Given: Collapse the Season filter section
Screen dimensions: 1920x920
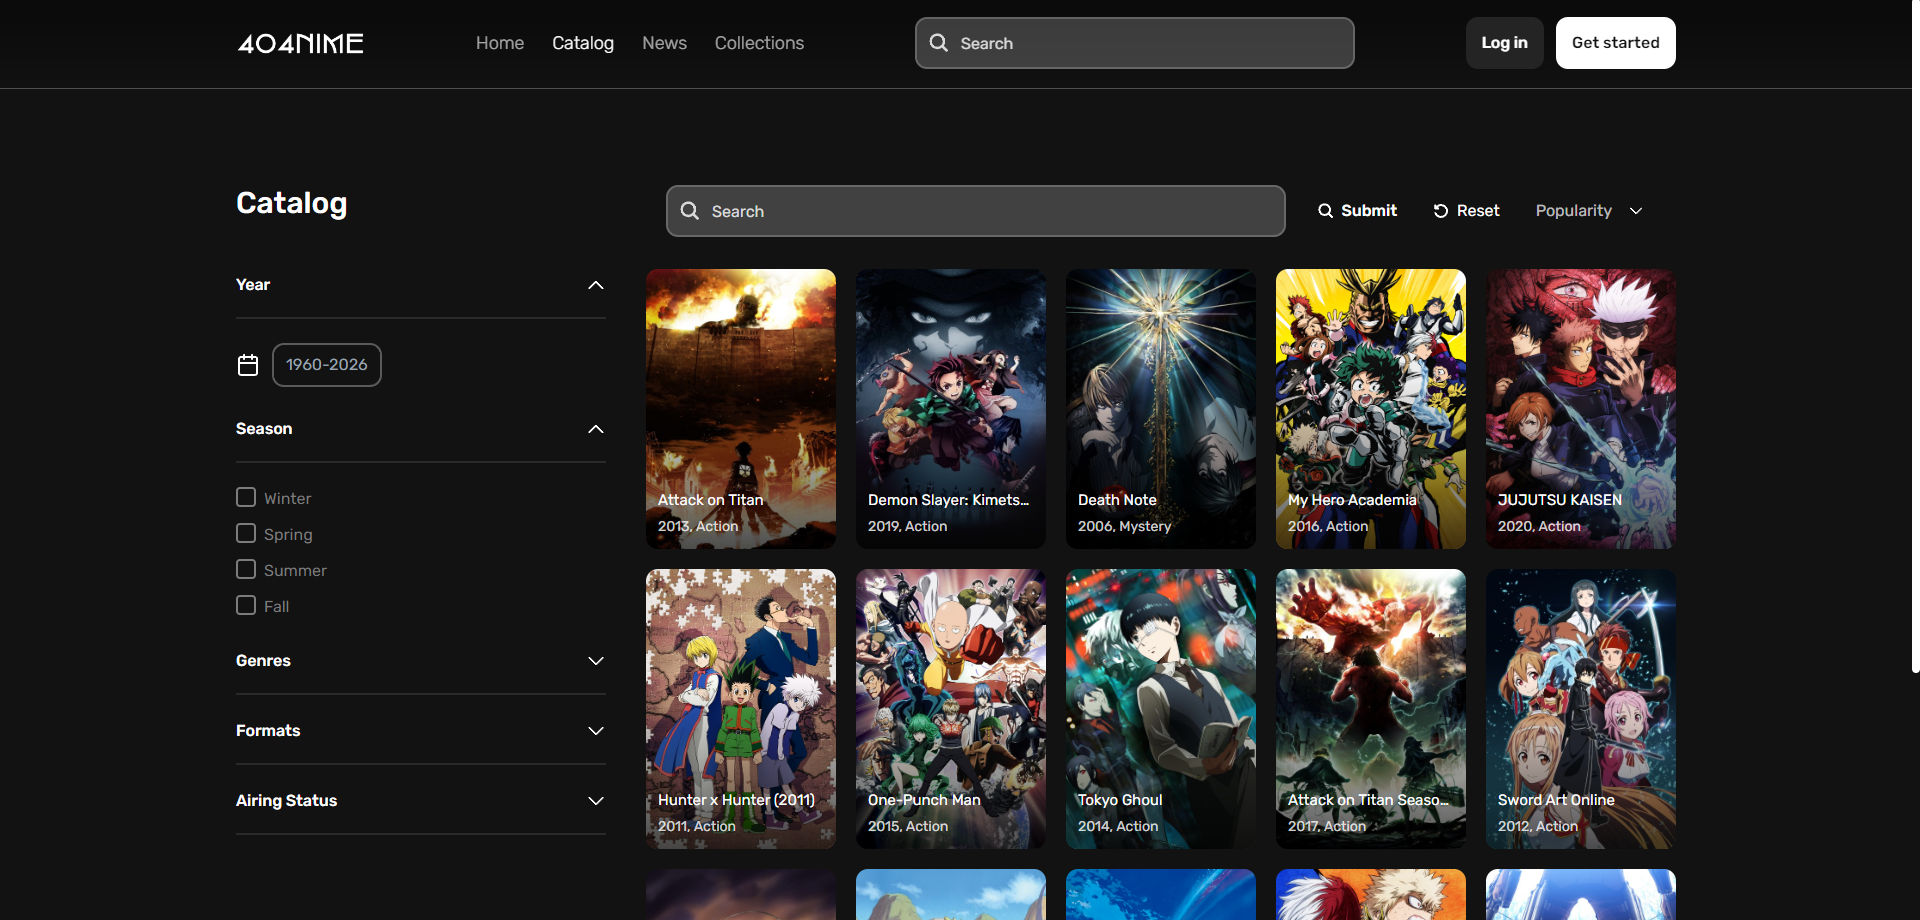Looking at the screenshot, I should 596,429.
